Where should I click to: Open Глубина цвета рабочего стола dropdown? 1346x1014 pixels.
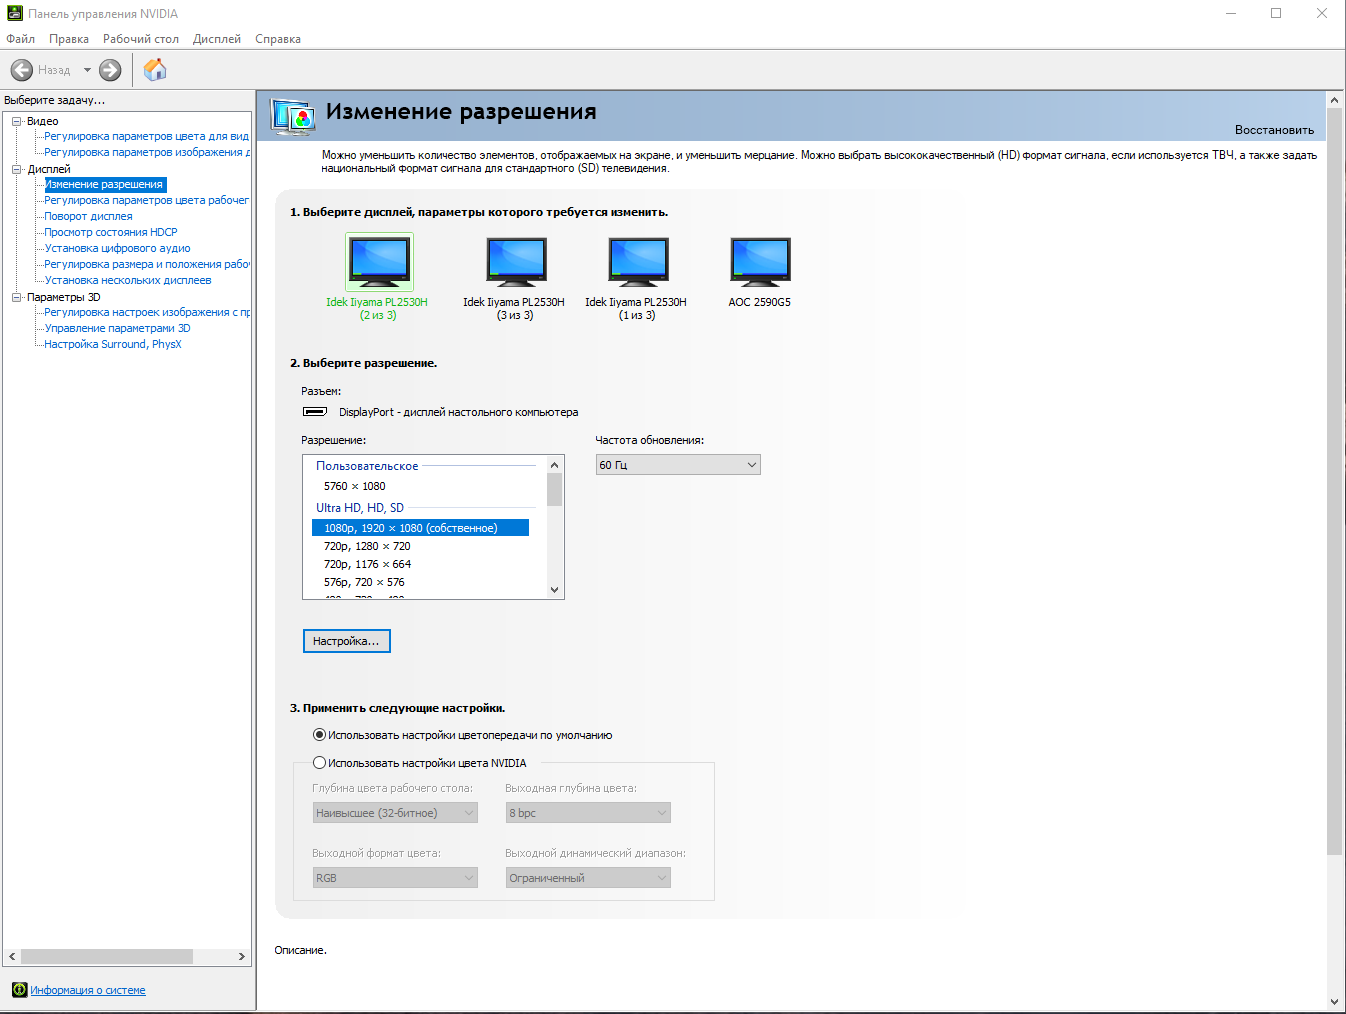pyautogui.click(x=395, y=813)
